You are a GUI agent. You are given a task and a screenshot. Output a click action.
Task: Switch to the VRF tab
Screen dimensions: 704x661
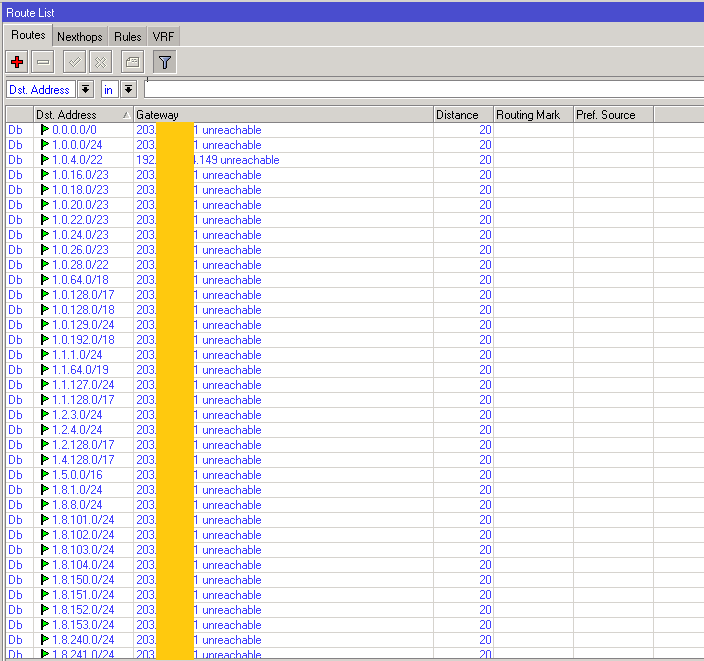pyautogui.click(x=163, y=37)
